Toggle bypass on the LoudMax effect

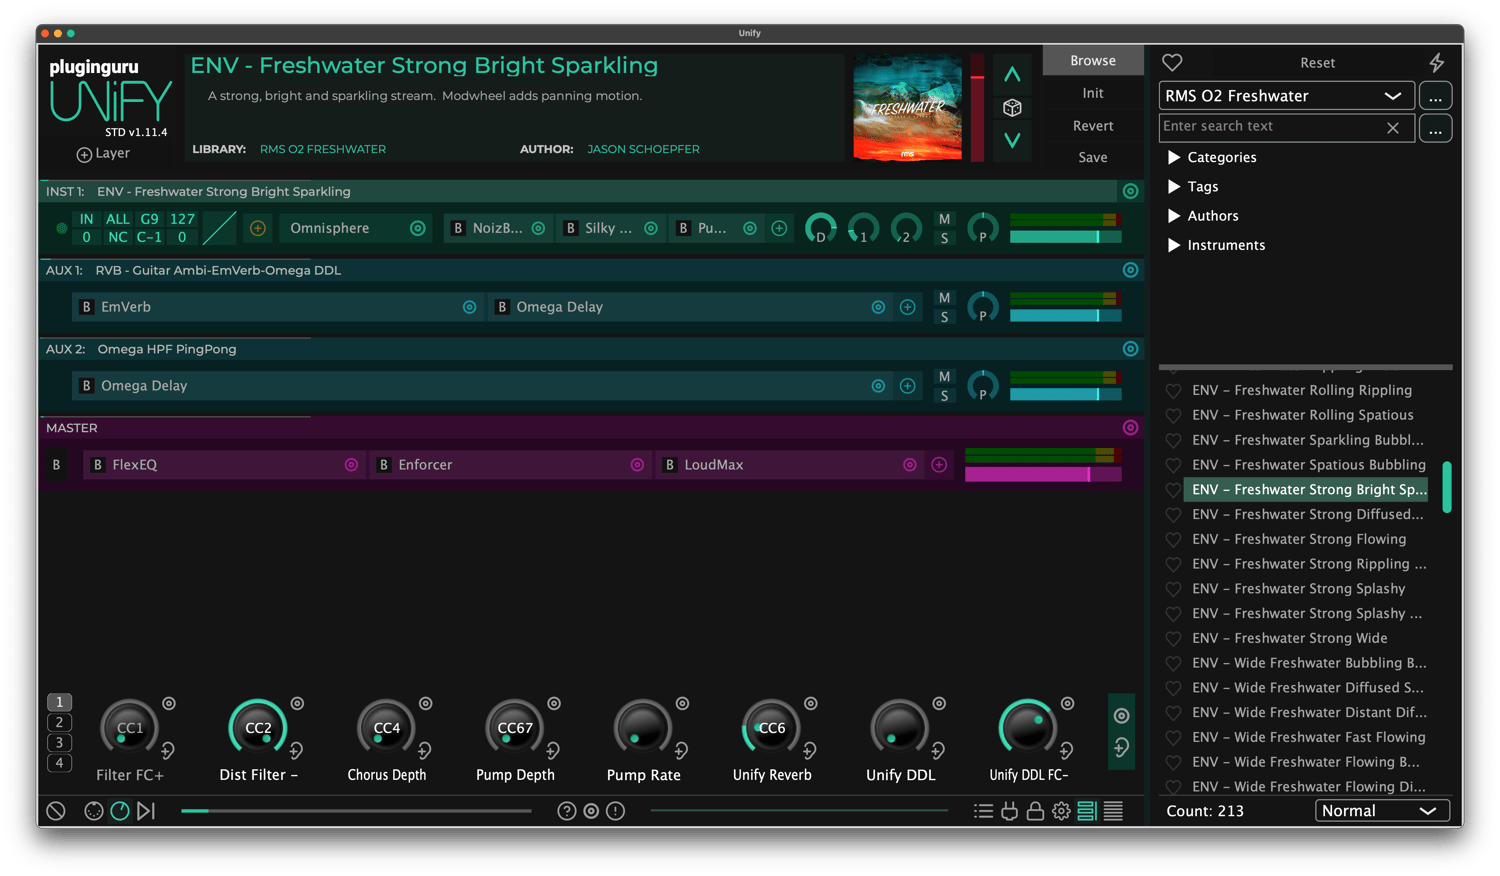pos(670,465)
